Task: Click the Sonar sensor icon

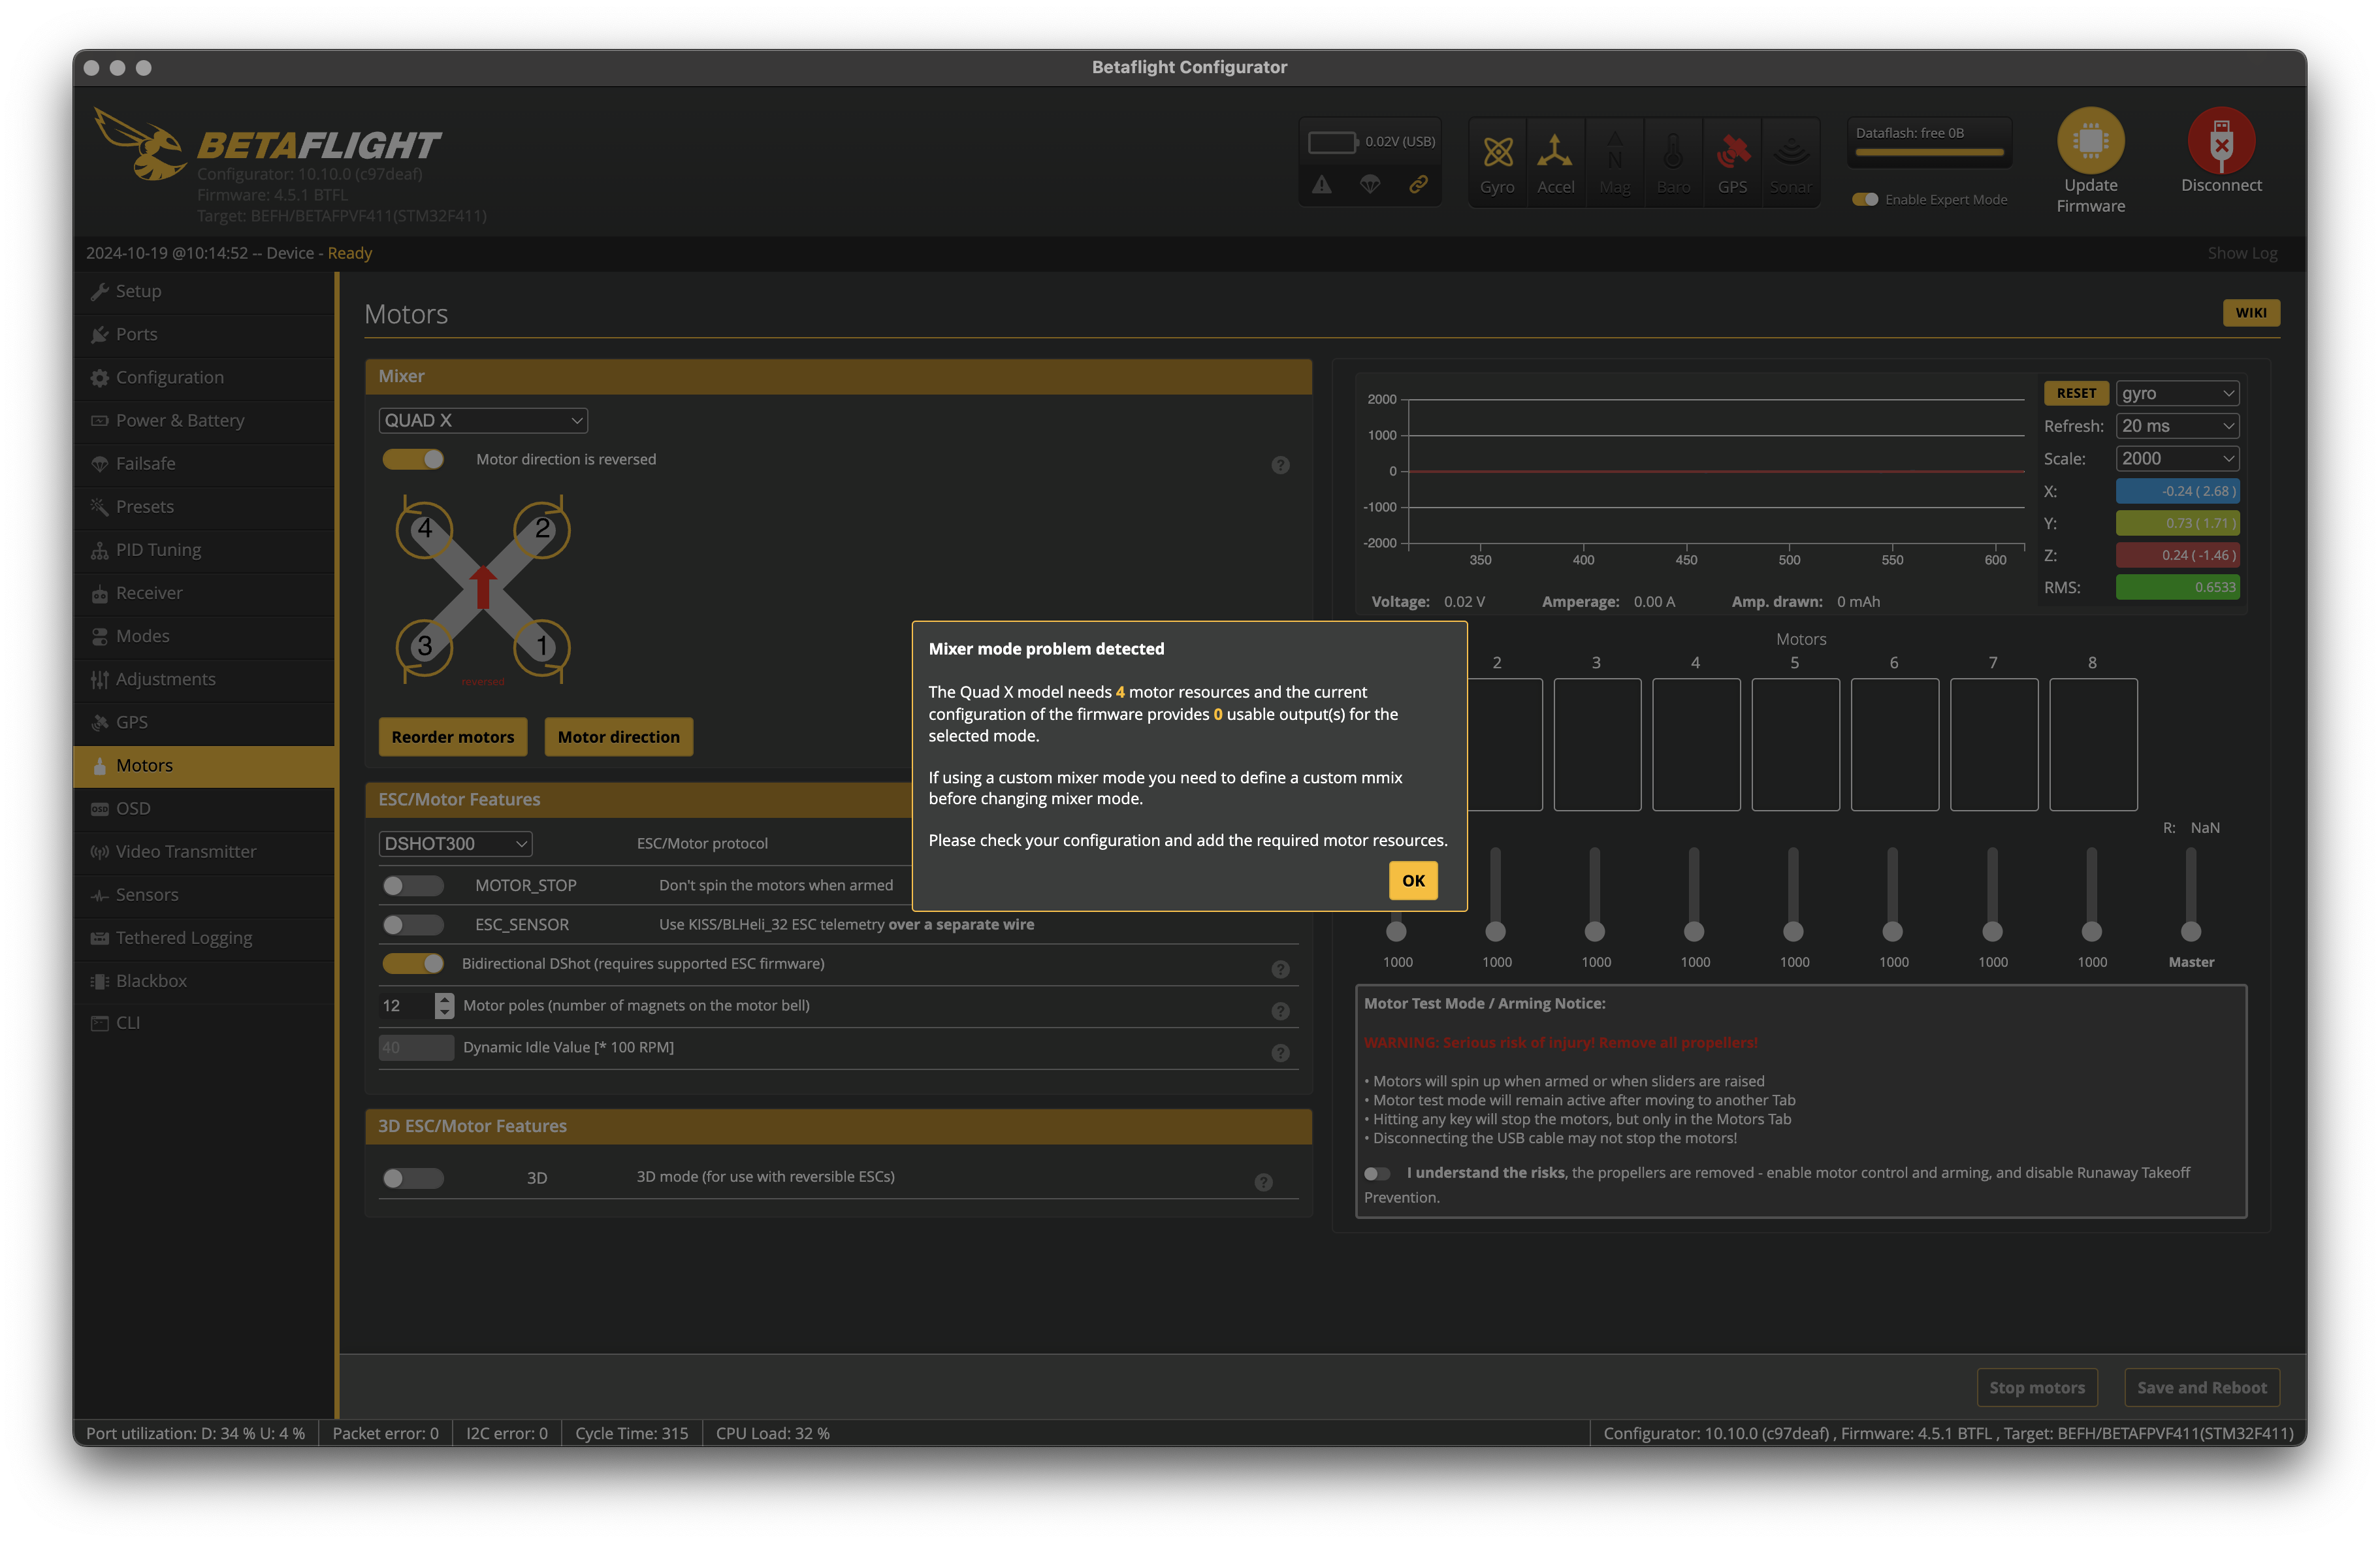Action: tap(1791, 152)
